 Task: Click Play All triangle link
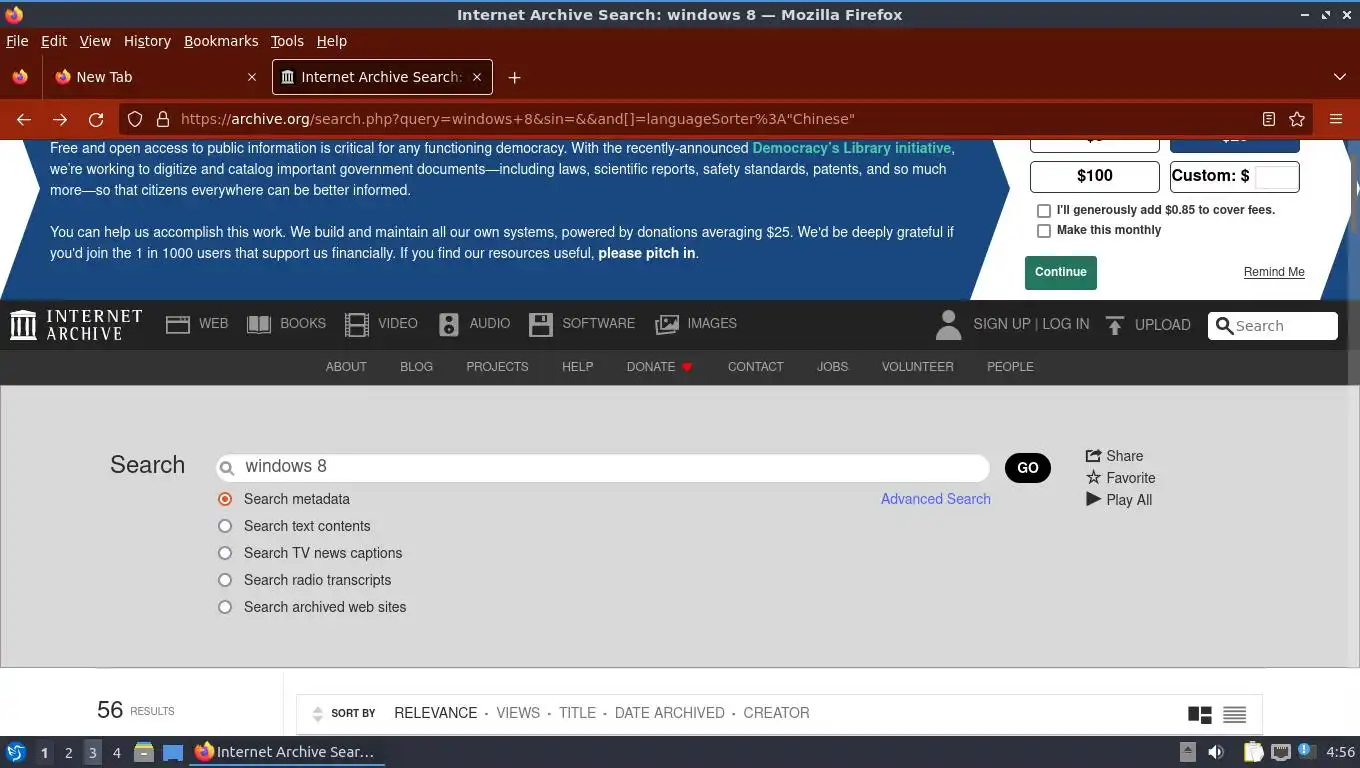click(1119, 500)
